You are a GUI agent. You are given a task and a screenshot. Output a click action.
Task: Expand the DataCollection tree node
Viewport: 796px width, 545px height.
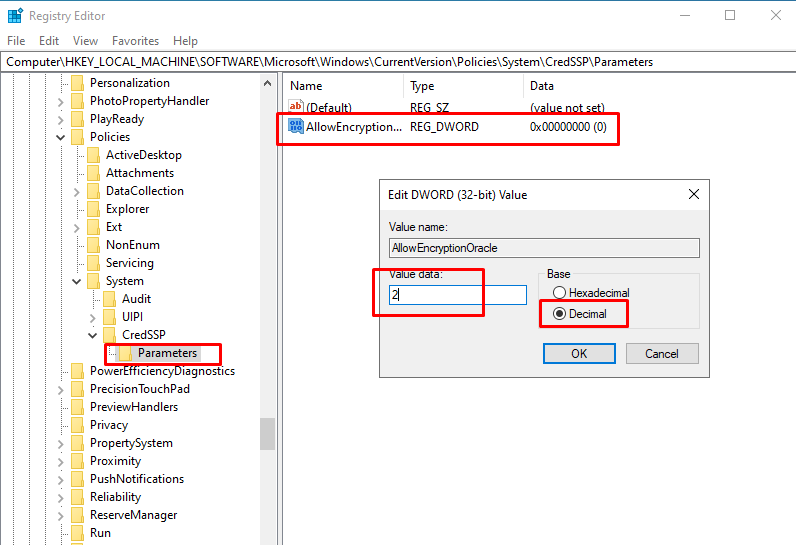click(x=77, y=192)
